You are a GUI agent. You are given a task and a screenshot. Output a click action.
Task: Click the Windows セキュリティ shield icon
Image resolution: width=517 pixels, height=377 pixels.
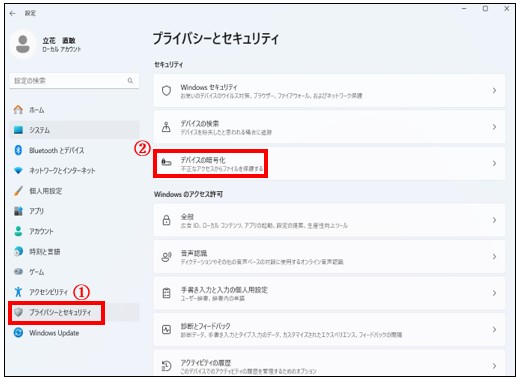[166, 91]
